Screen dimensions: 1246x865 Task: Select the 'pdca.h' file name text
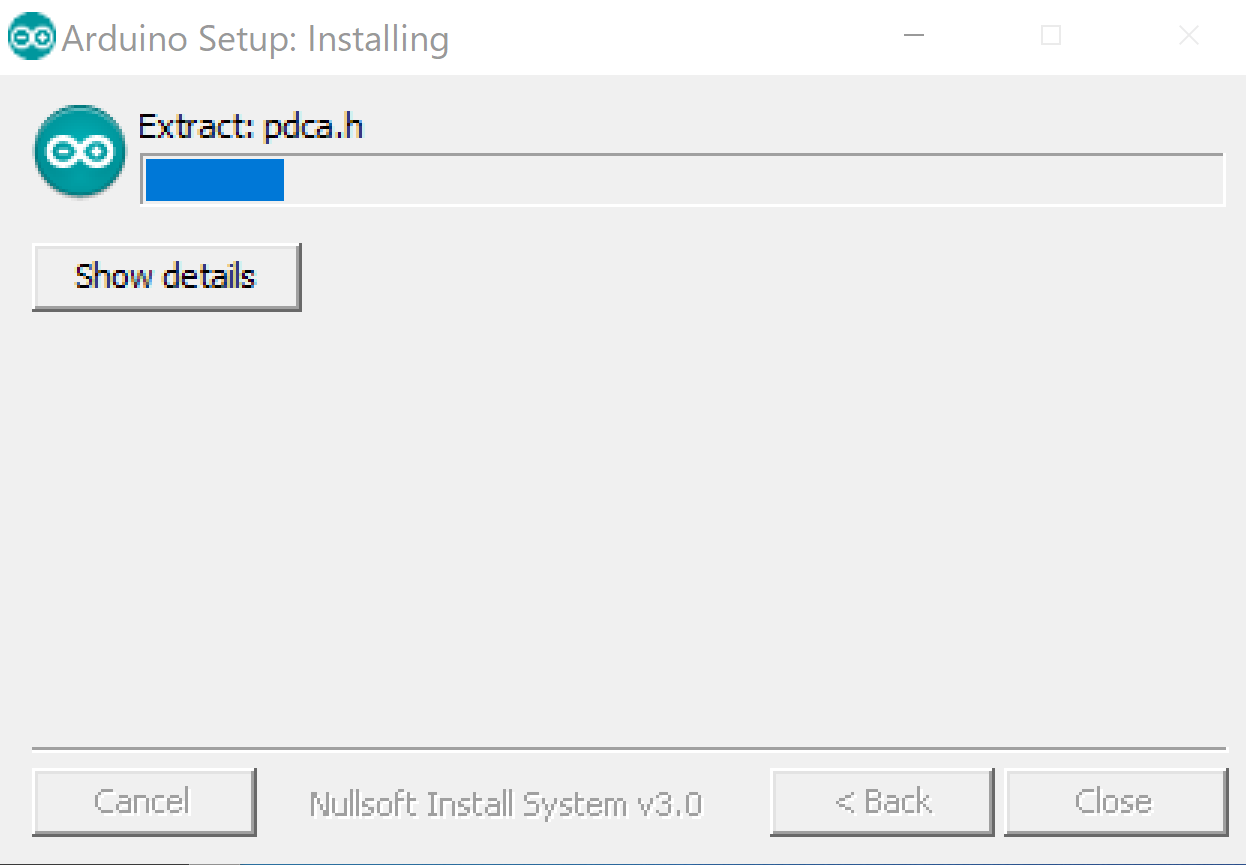point(313,129)
